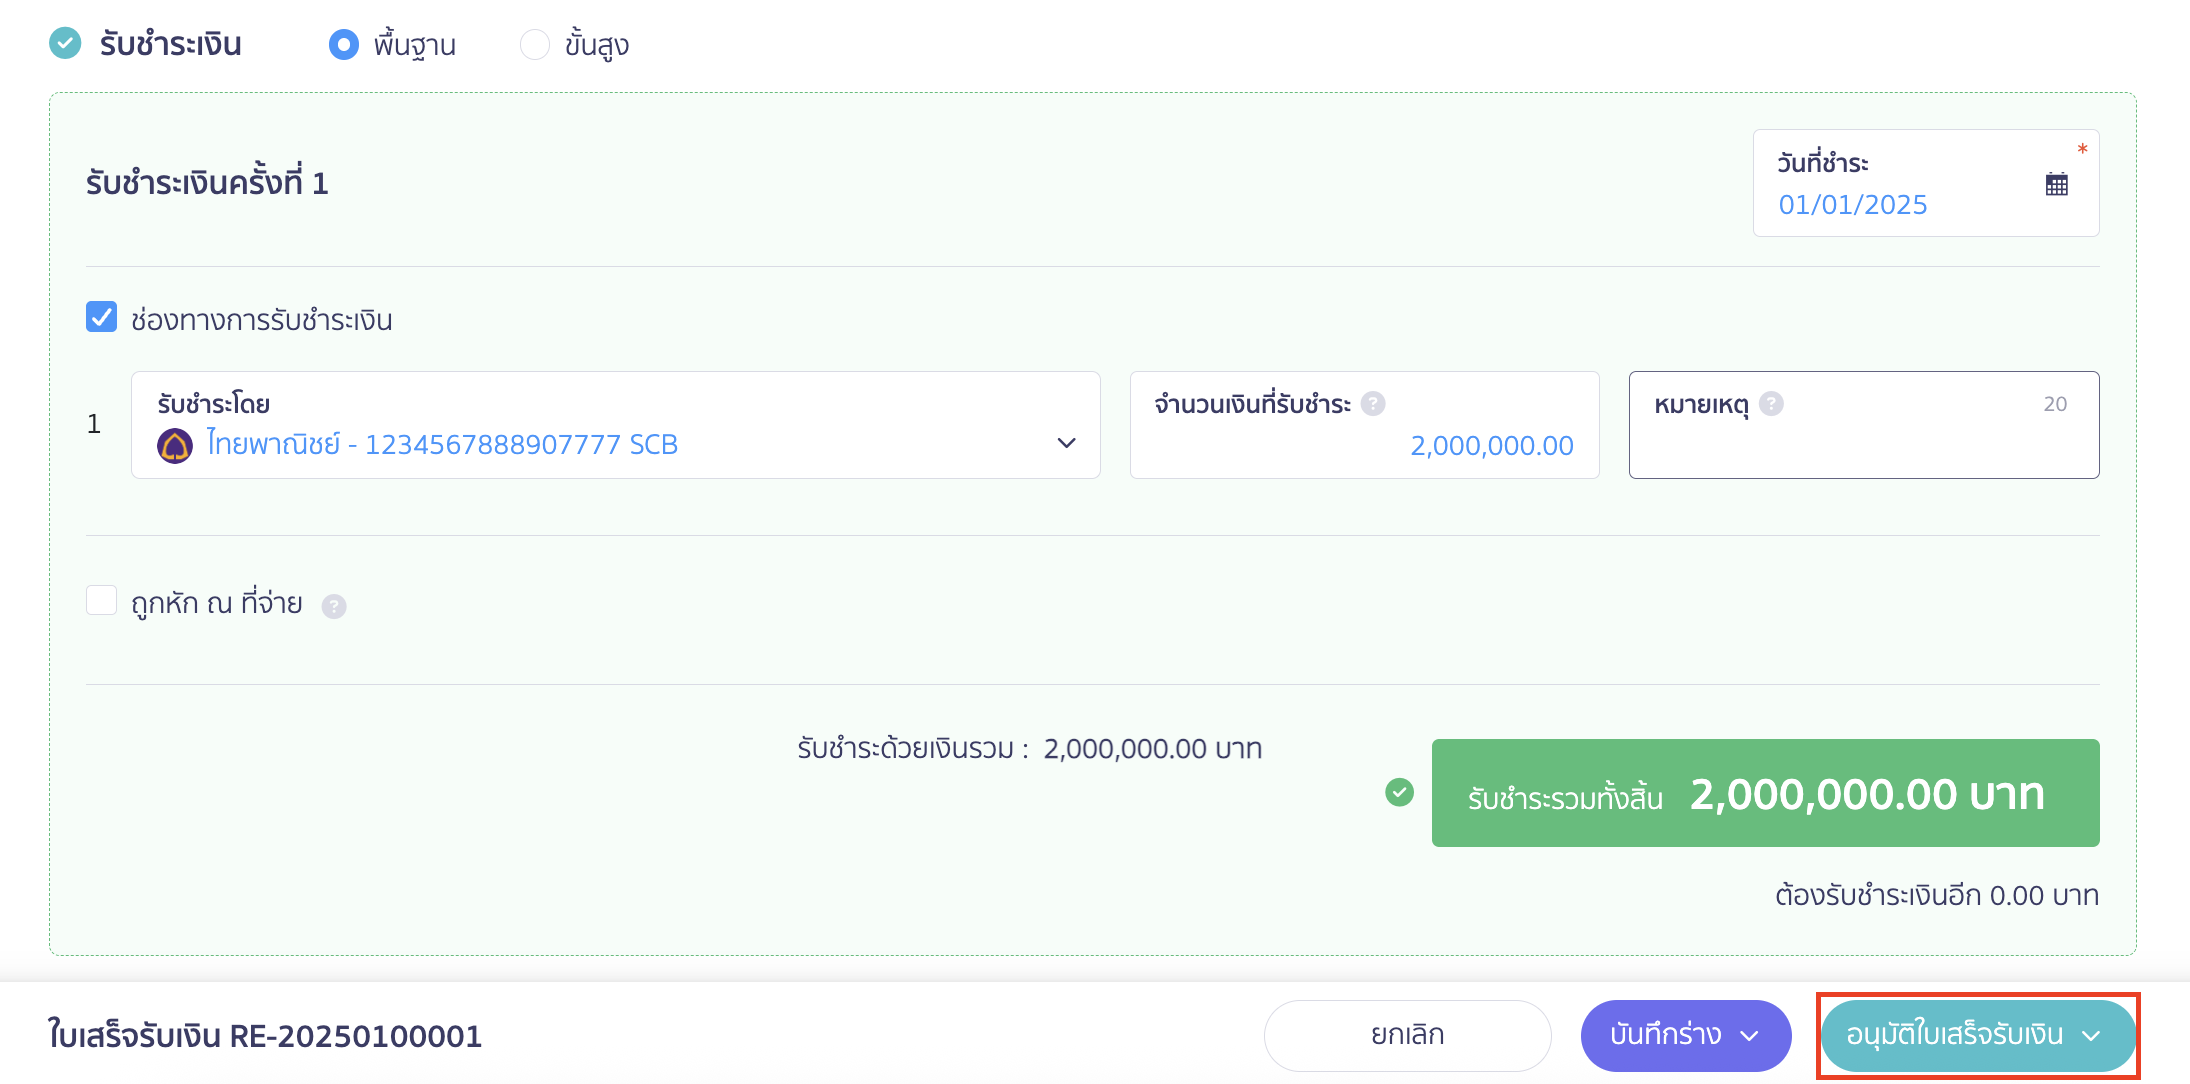Edit the amount 2,000,000.00 field
Image resolution: width=2190 pixels, height=1084 pixels.
point(1364,425)
